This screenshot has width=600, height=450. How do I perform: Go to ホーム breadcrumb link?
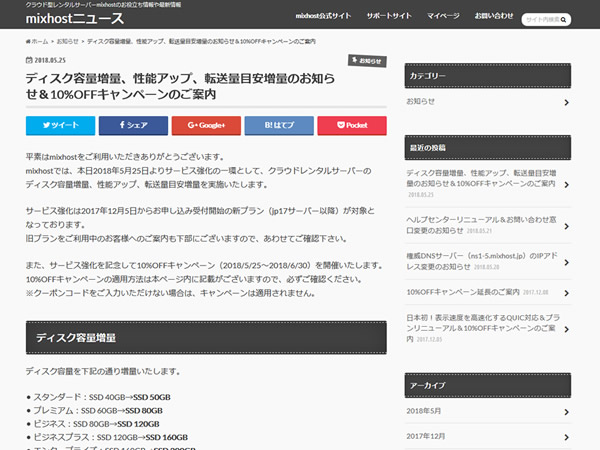40,41
